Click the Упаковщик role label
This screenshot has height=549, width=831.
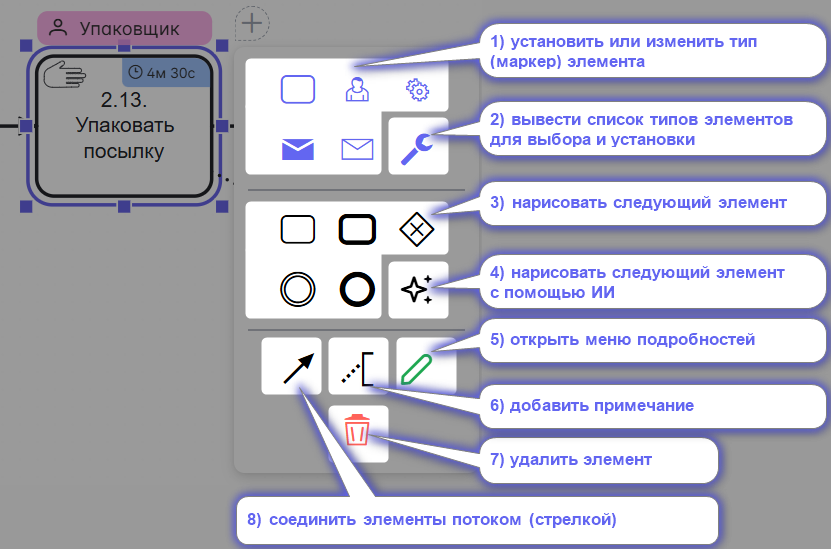point(125,28)
